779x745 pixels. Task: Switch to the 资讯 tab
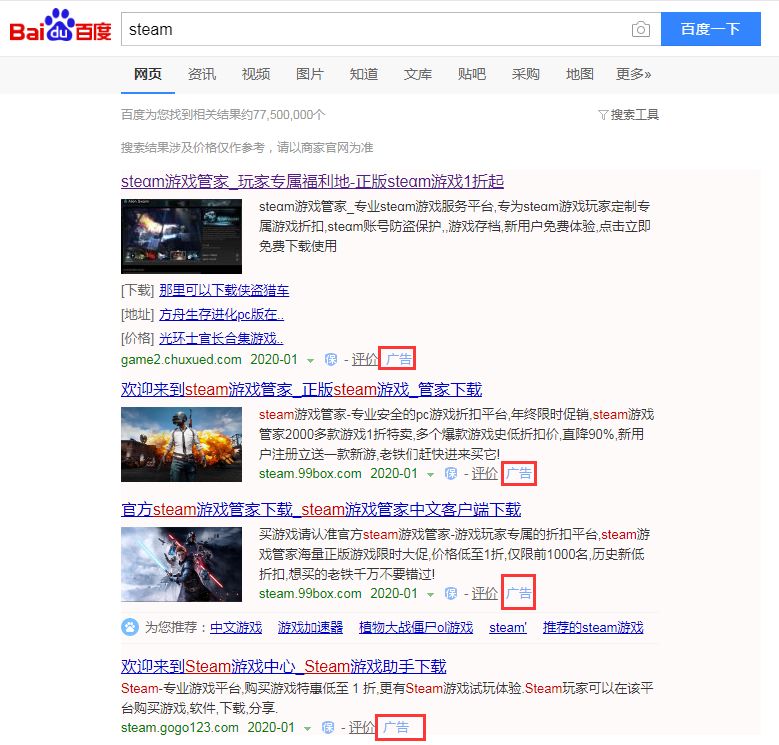pyautogui.click(x=202, y=74)
